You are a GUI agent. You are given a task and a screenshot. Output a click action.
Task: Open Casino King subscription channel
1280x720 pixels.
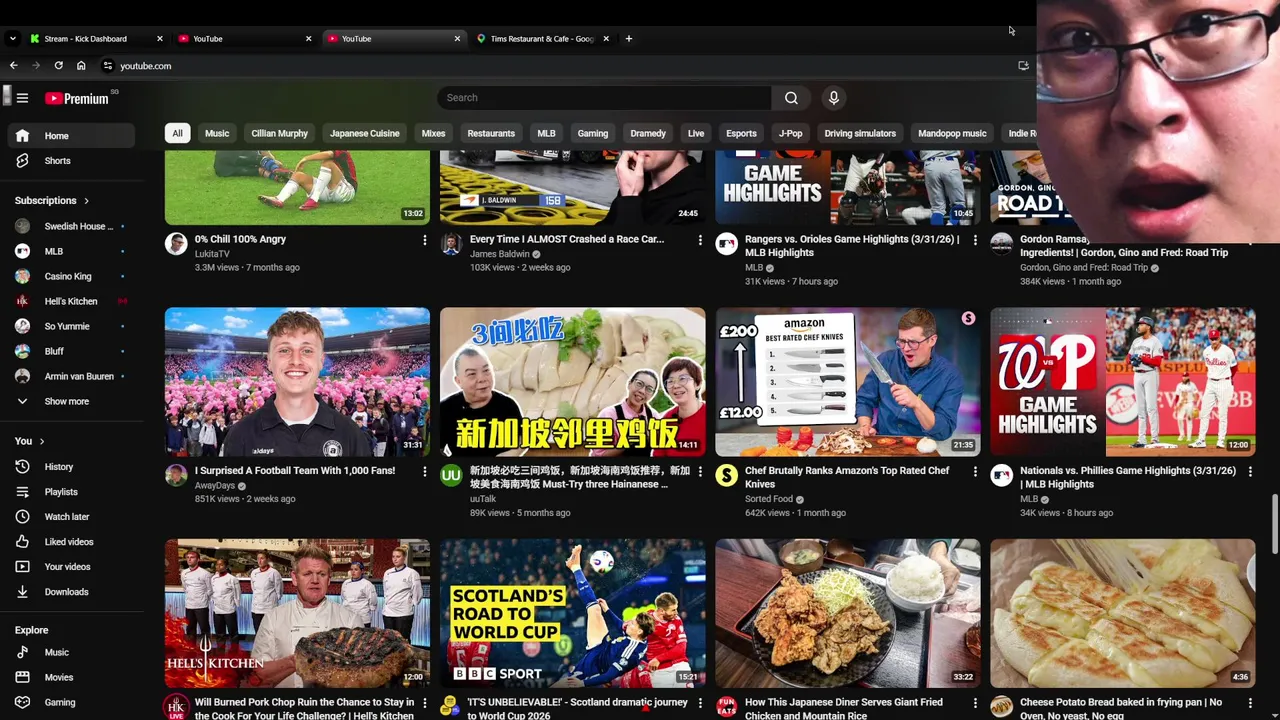click(x=71, y=277)
